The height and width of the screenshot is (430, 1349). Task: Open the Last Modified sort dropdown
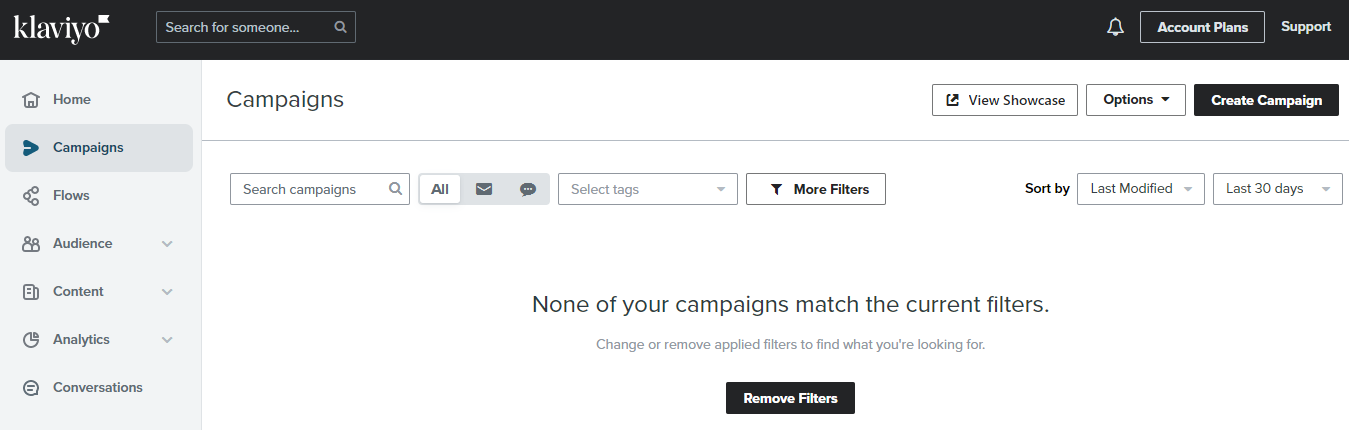coord(1141,189)
